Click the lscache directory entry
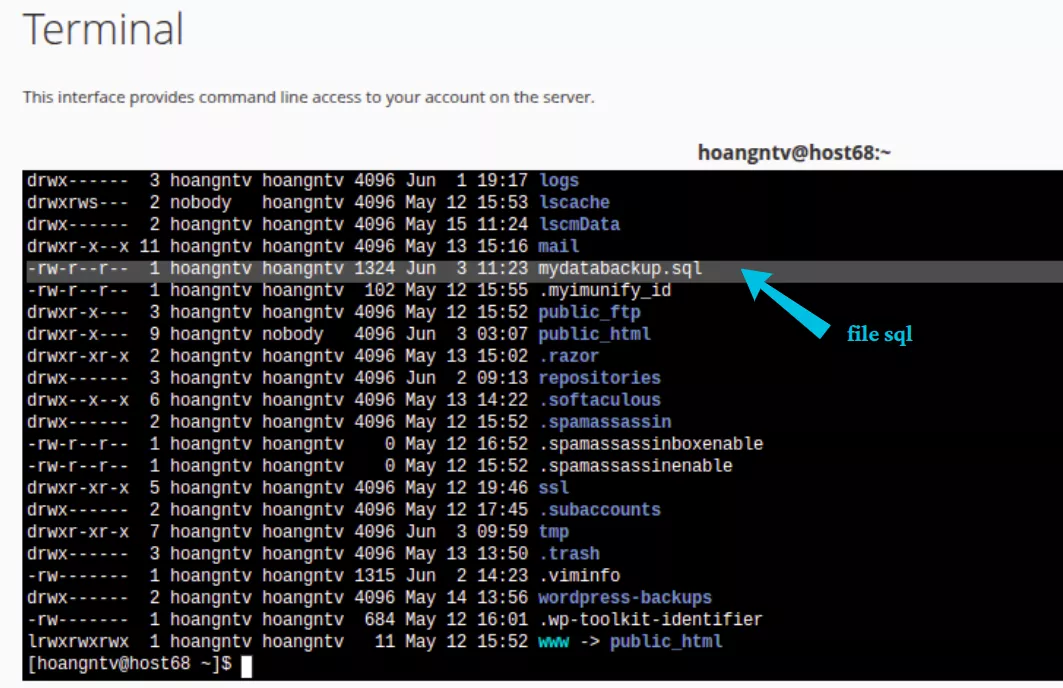The width and height of the screenshot is (1063, 688). pyautogui.click(x=572, y=202)
